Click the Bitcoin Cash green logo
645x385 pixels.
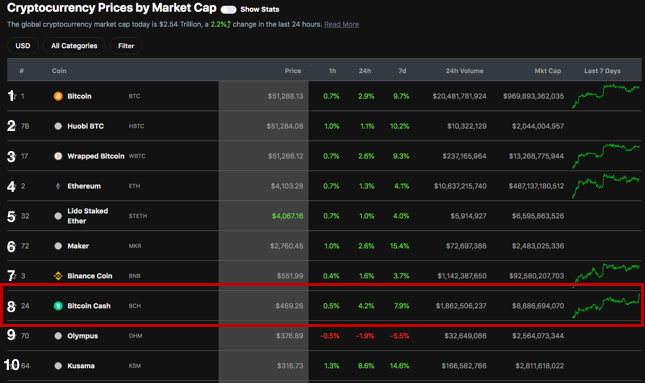(58, 306)
